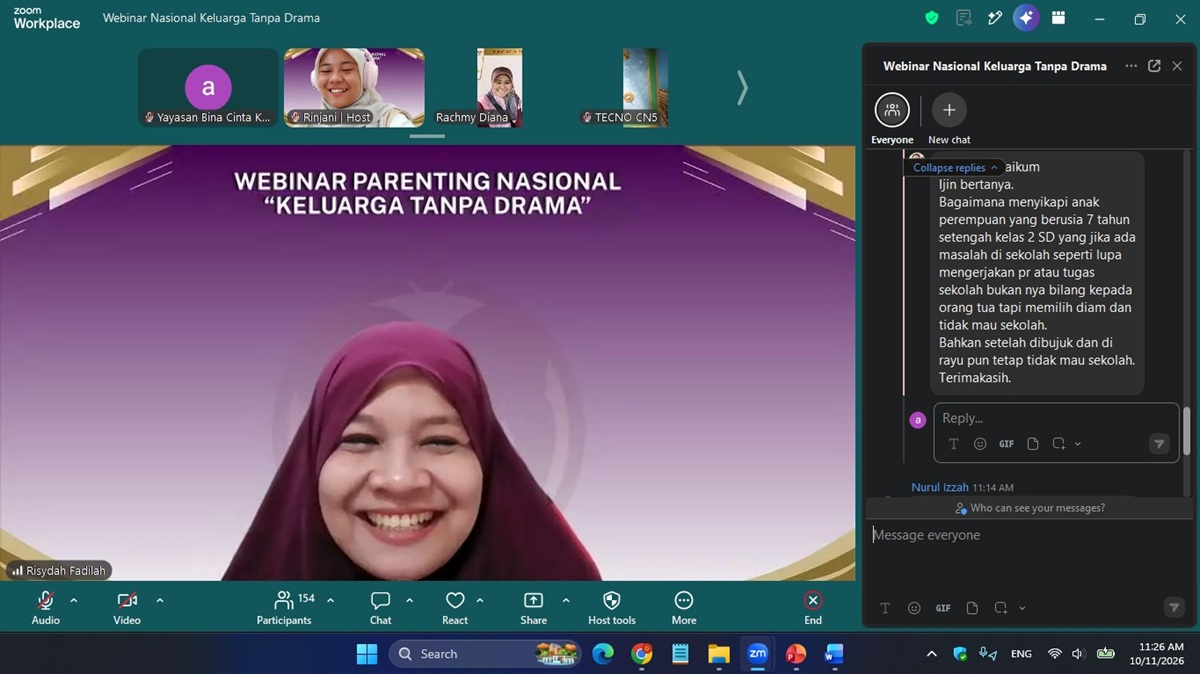
Task: Open the Participants panel
Action: (284, 607)
